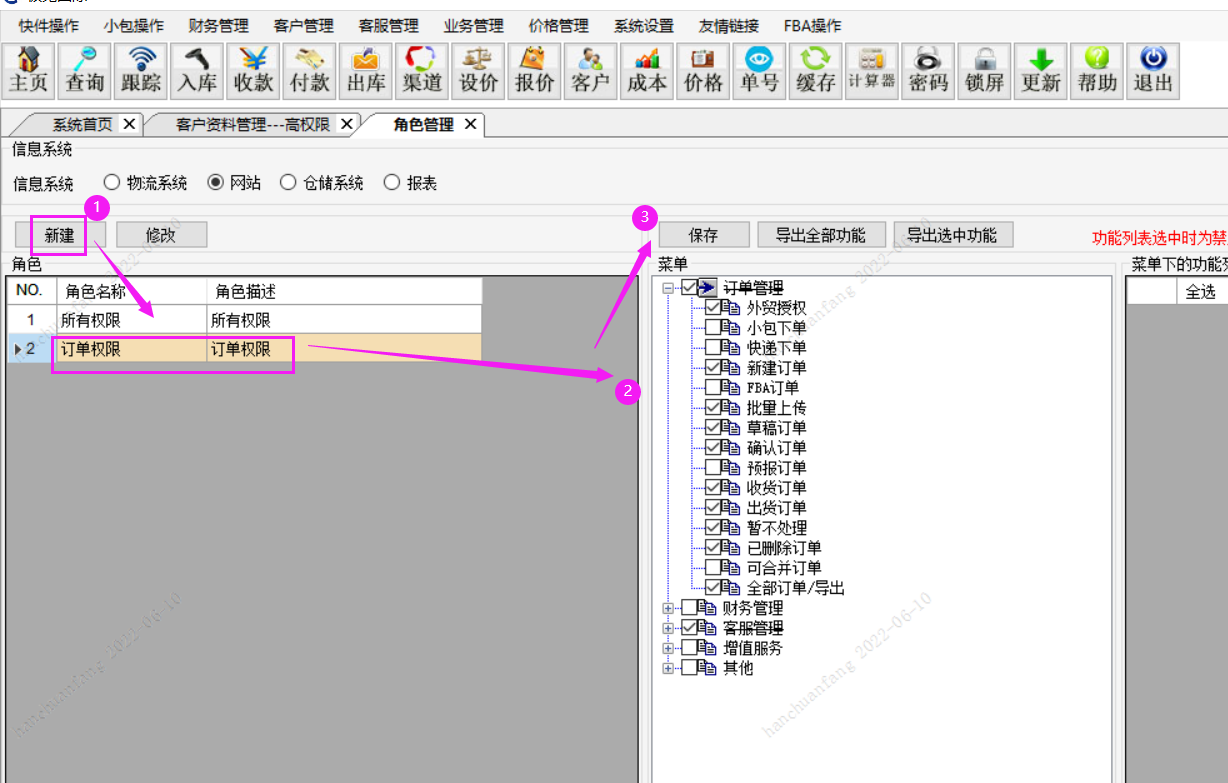
Task: Click the 渠道 channel toolbar icon
Action: (x=422, y=71)
